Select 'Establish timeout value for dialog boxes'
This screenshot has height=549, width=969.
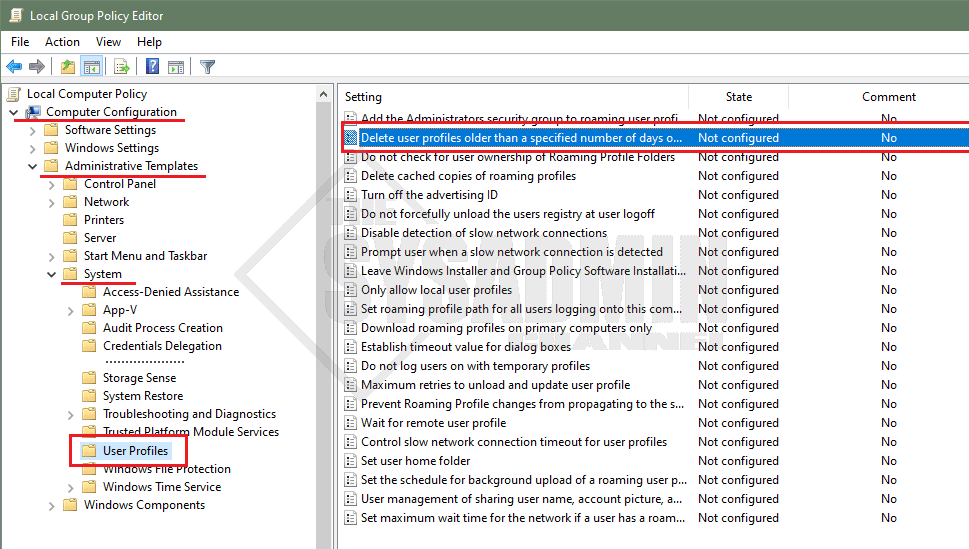coord(466,347)
